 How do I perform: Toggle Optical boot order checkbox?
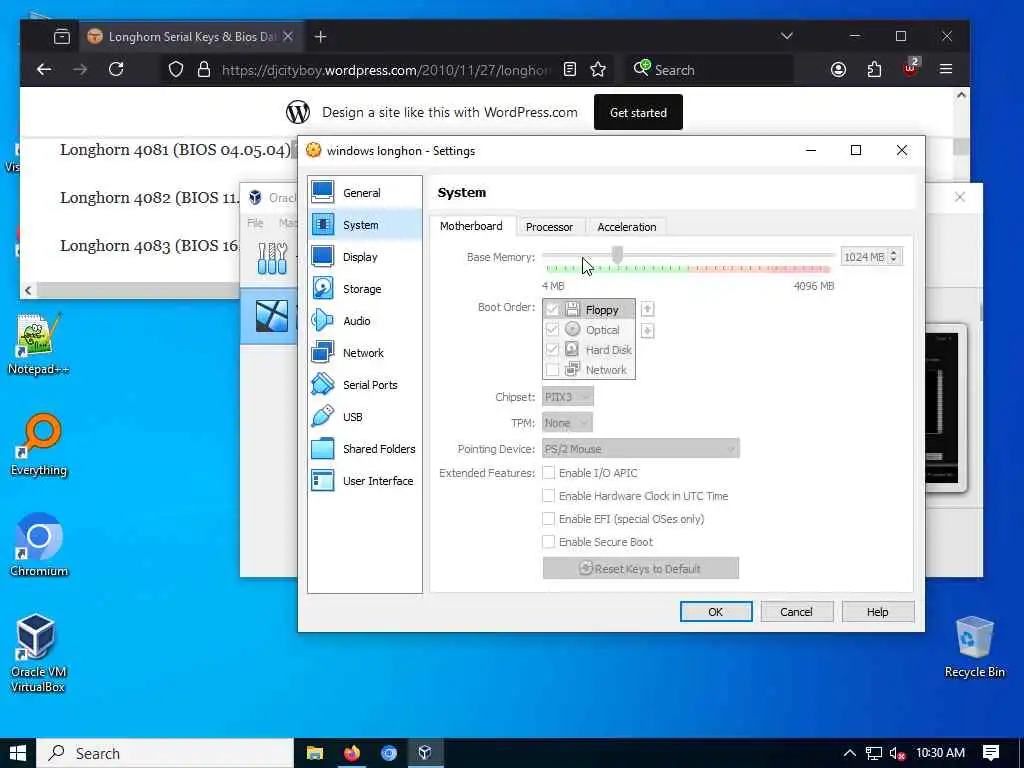click(552, 329)
